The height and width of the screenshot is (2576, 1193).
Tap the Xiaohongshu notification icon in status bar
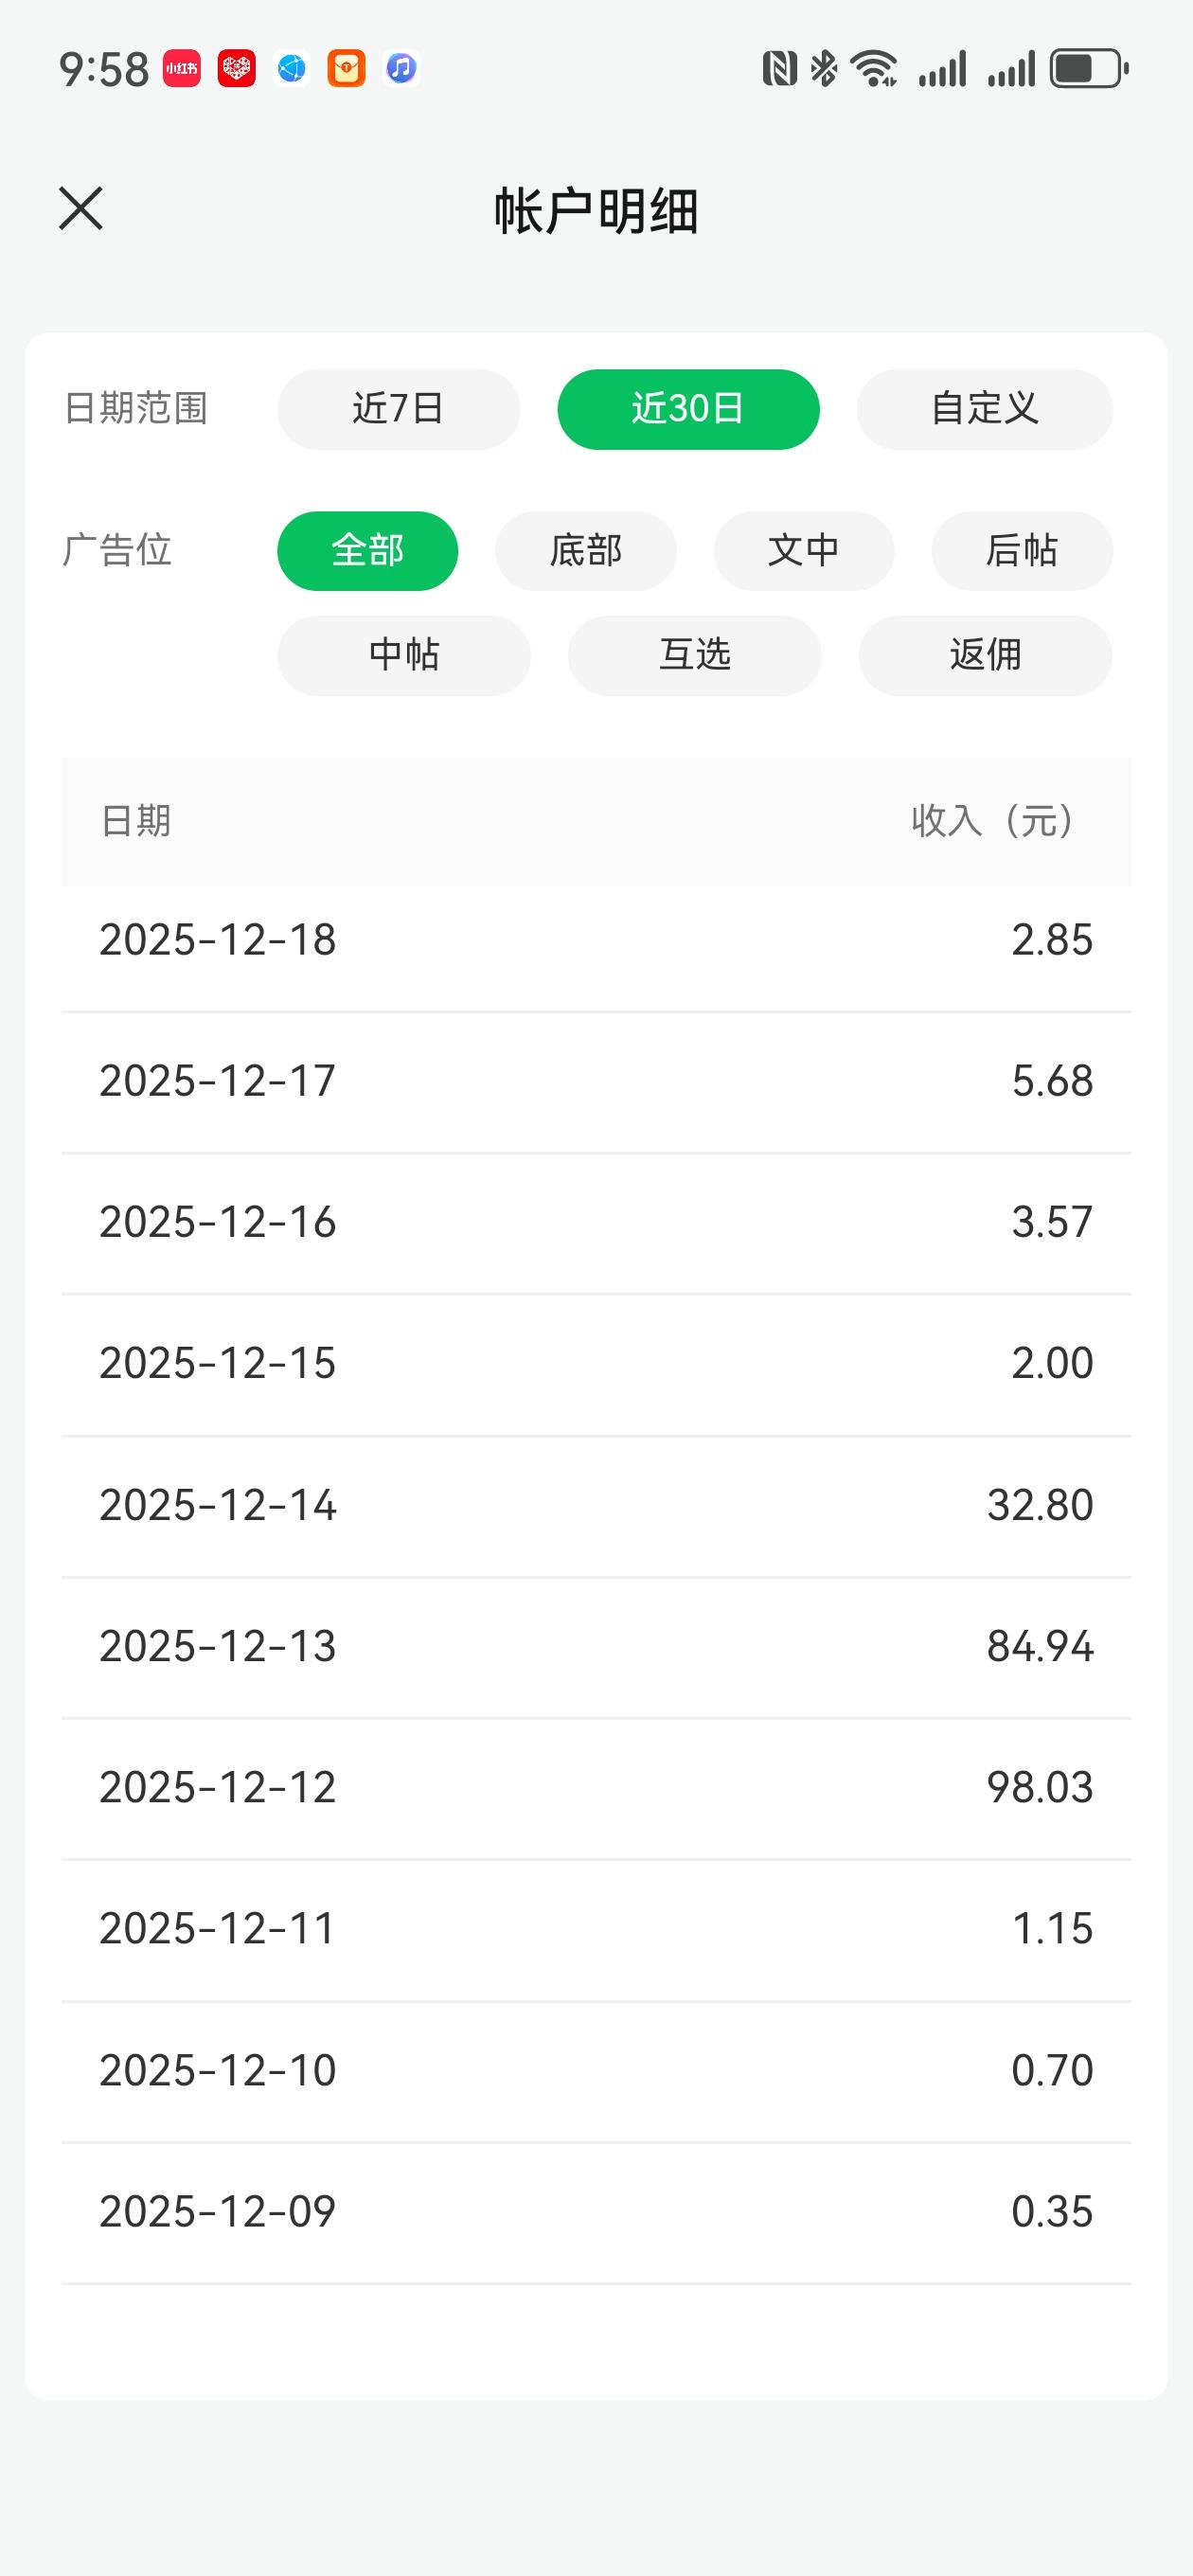(182, 69)
